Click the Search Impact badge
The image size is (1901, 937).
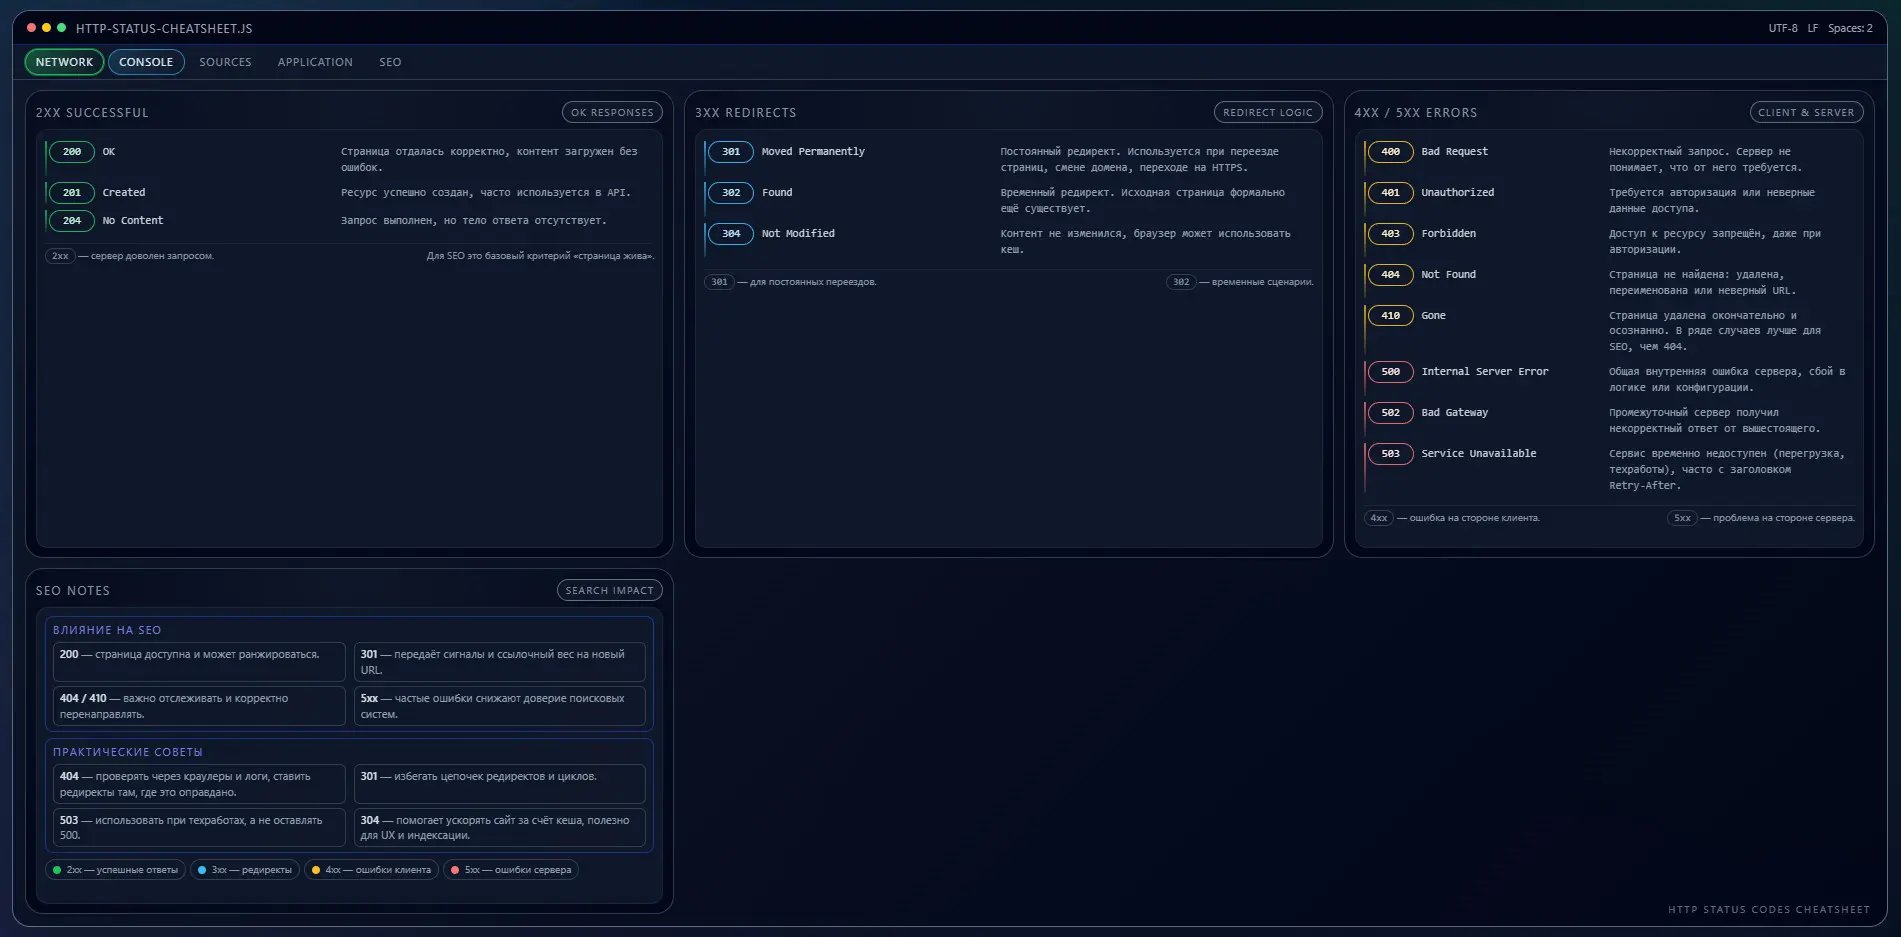609,591
